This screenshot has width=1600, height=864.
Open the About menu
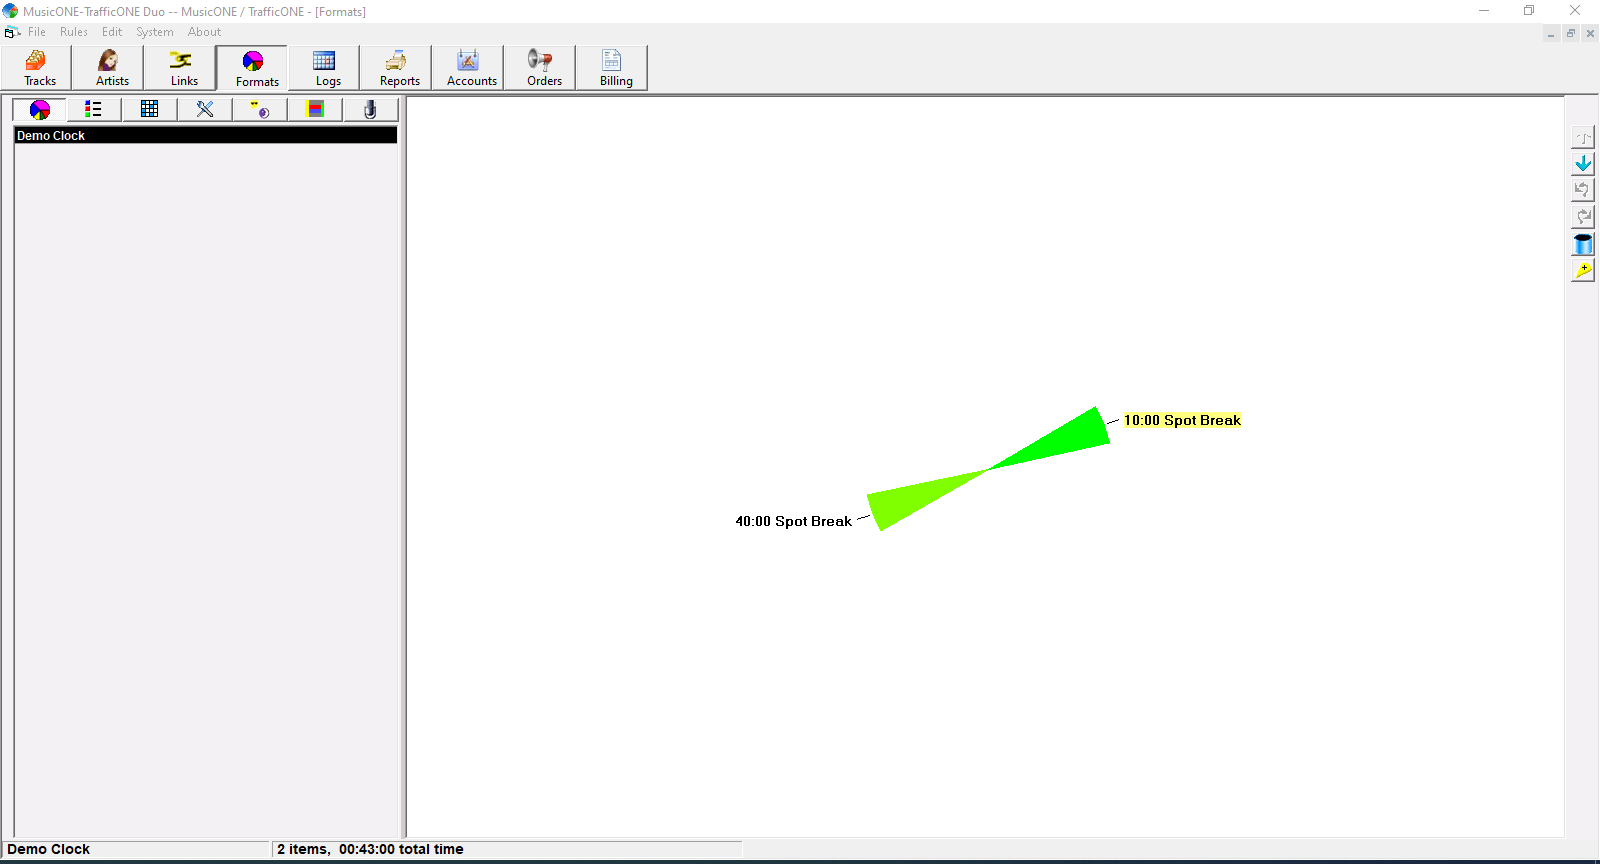pyautogui.click(x=204, y=32)
